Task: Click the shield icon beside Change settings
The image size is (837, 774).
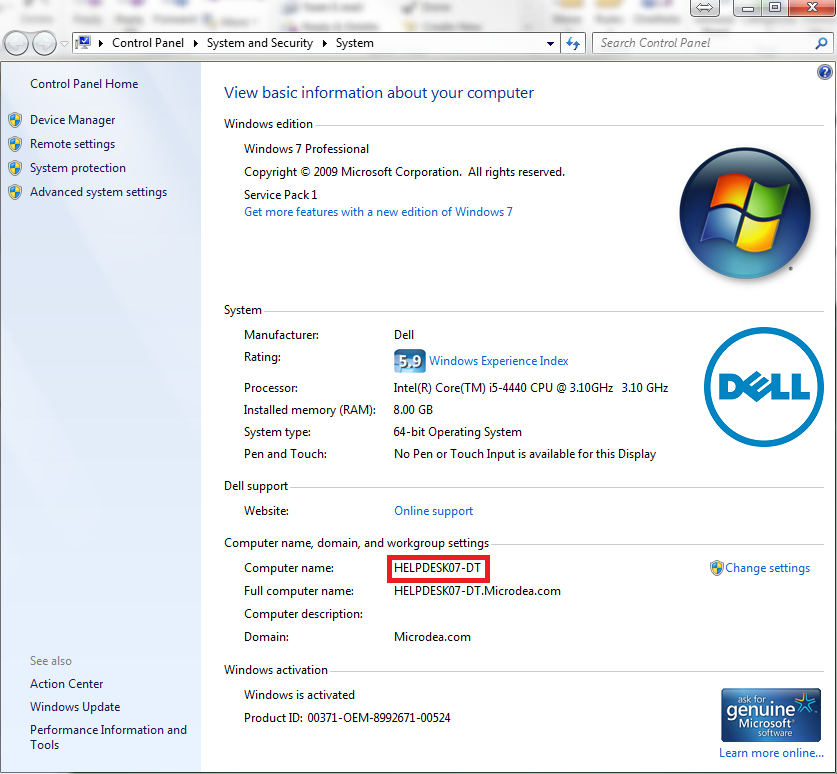Action: pos(716,568)
